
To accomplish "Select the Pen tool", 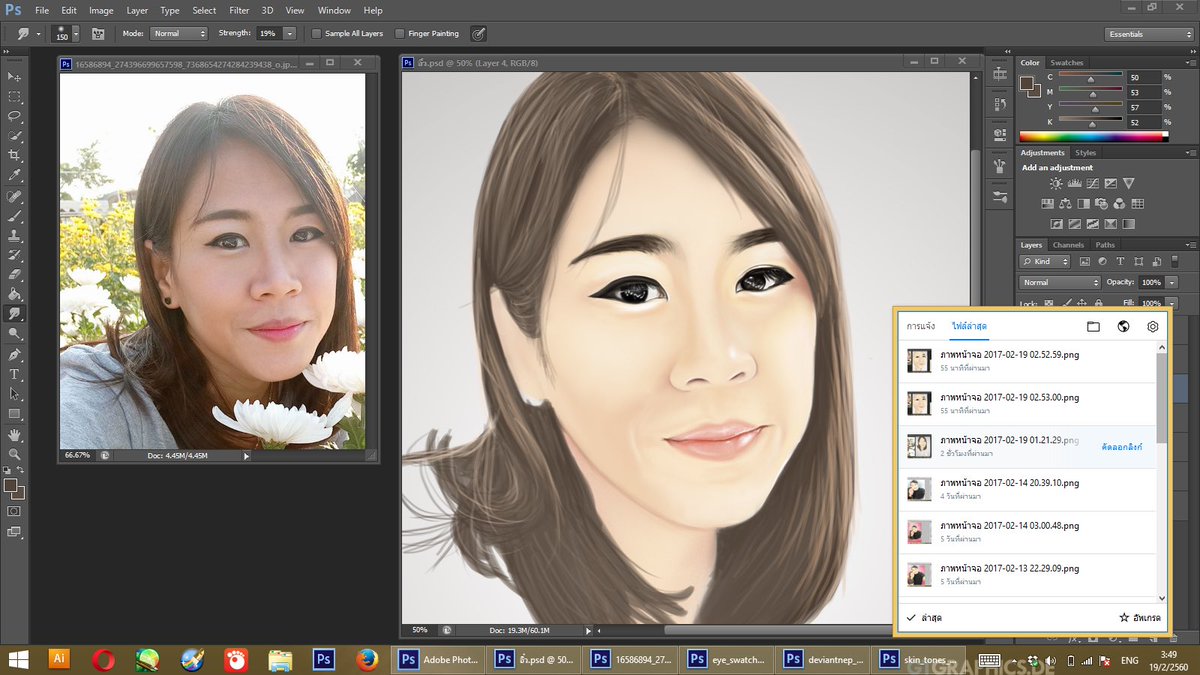I will pos(14,355).
